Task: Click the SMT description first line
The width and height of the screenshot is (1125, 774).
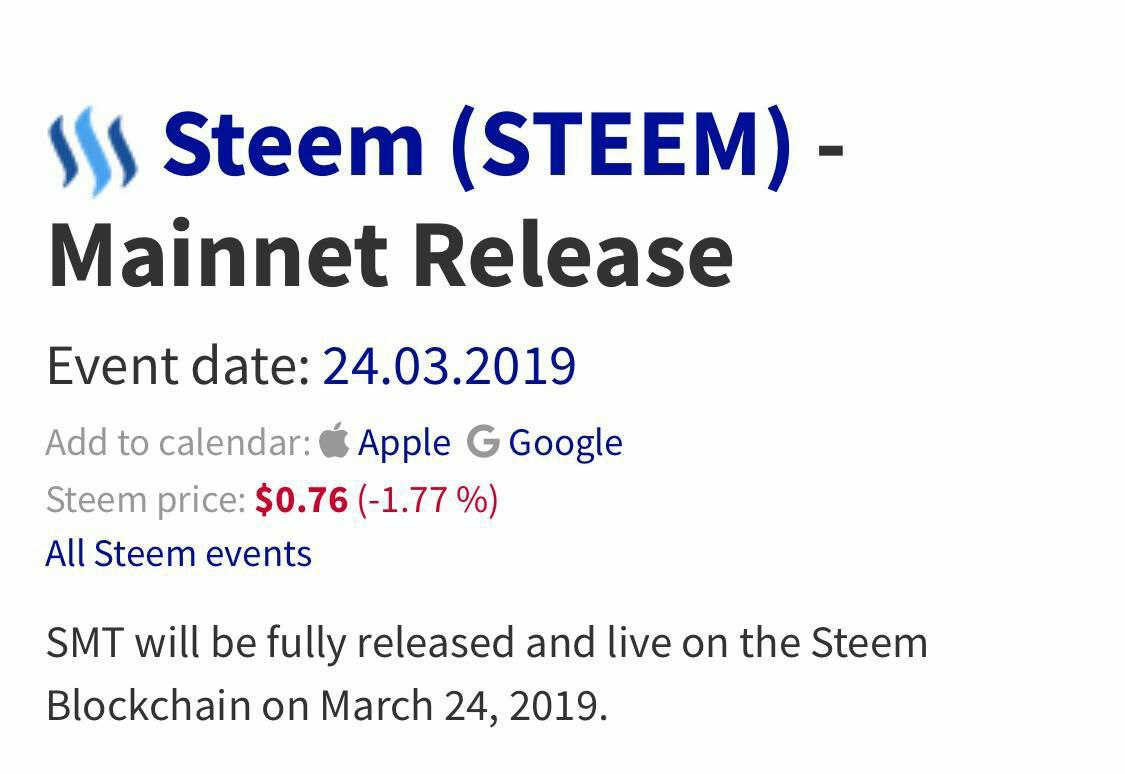Action: 487,643
